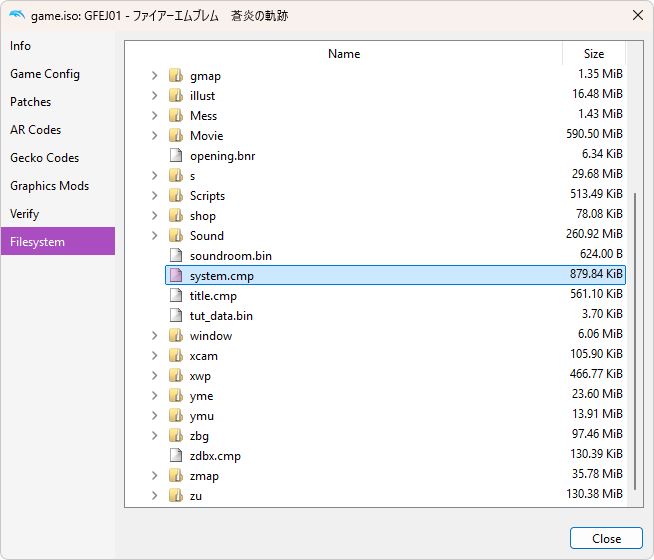Viewport: 654px width, 560px height.
Task: Open the Gecko Codes tab
Action: pos(45,158)
